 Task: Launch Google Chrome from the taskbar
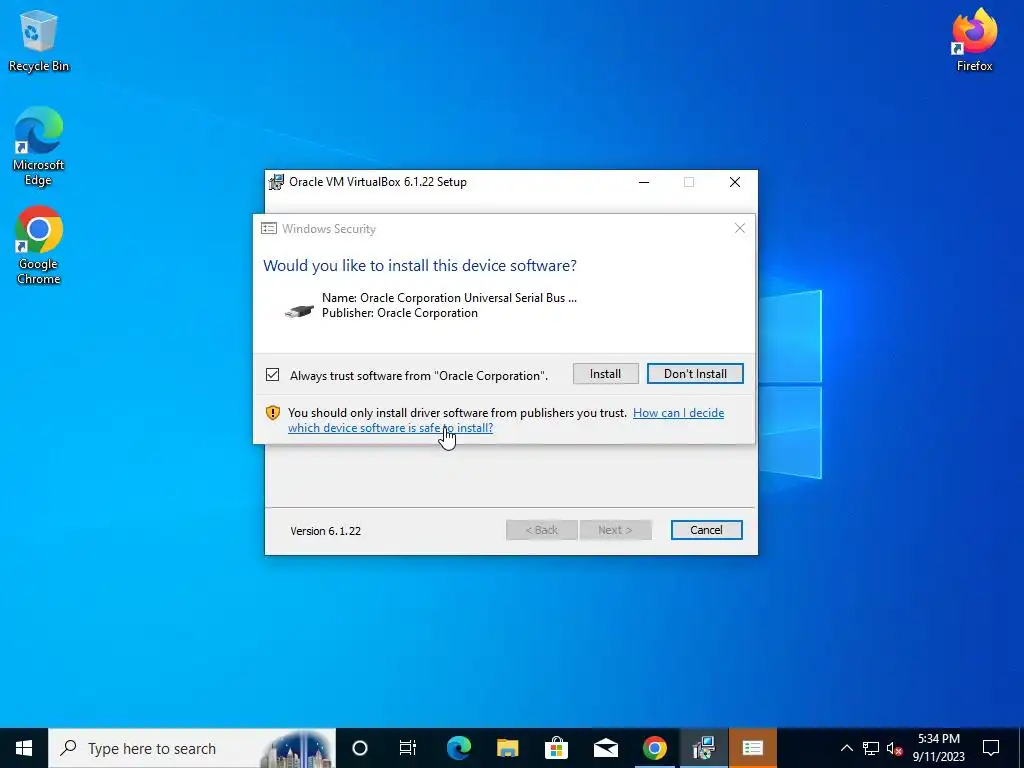(x=654, y=748)
